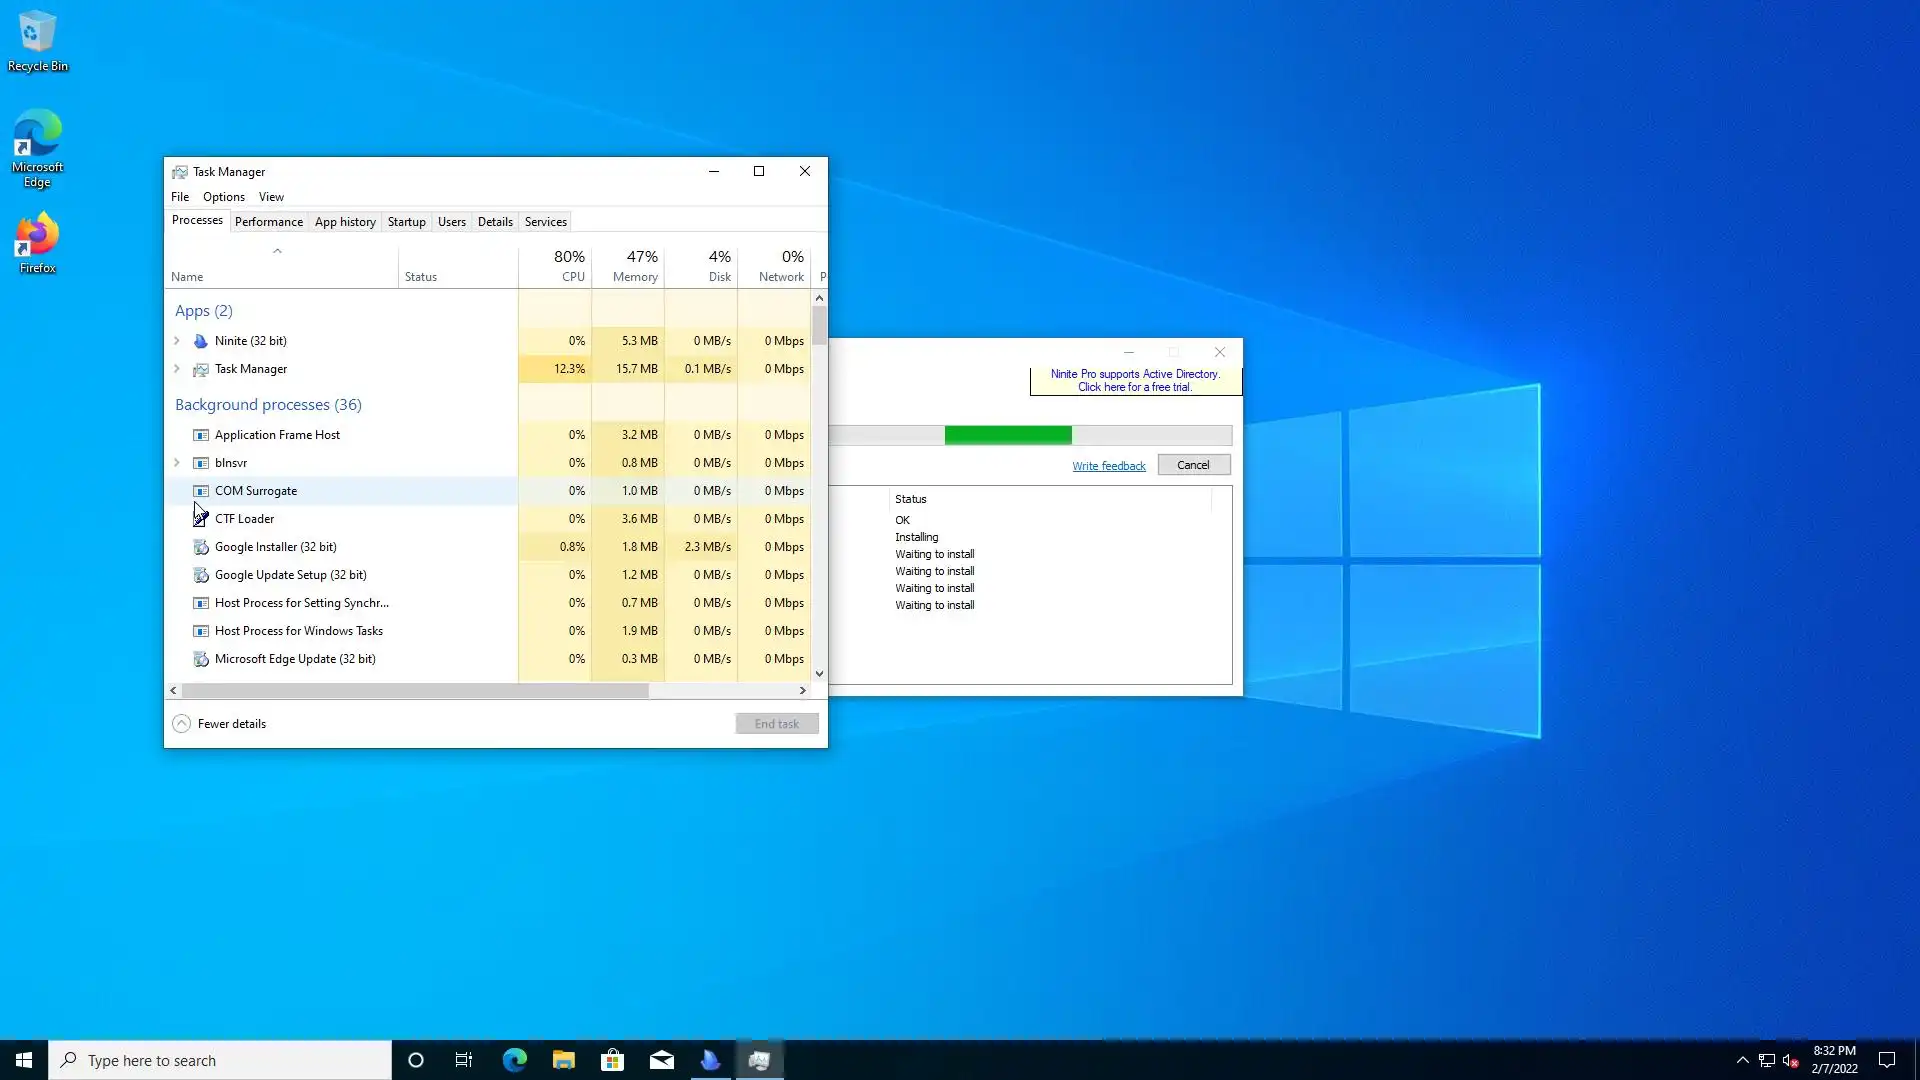Click the Write feedback link
This screenshot has height=1080, width=1920.
[1108, 466]
